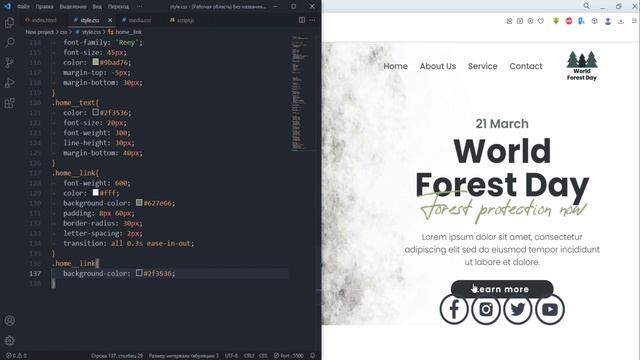This screenshot has width=640, height=360.
Task: Open the cube extensions icon in browser
Action: 594,21
